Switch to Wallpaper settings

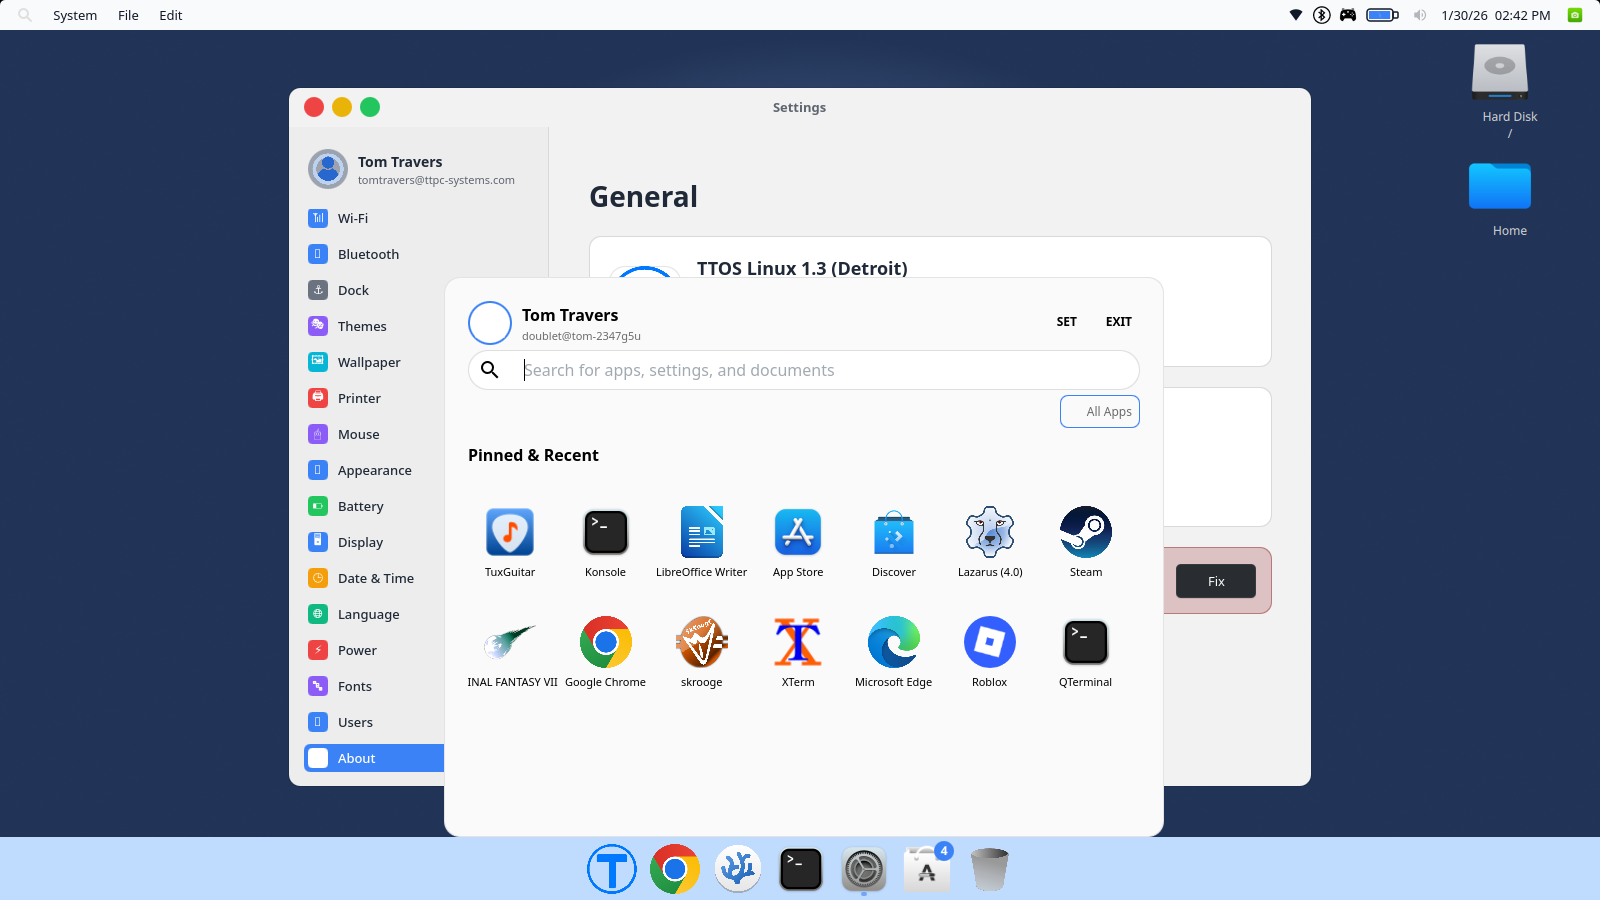pos(374,362)
